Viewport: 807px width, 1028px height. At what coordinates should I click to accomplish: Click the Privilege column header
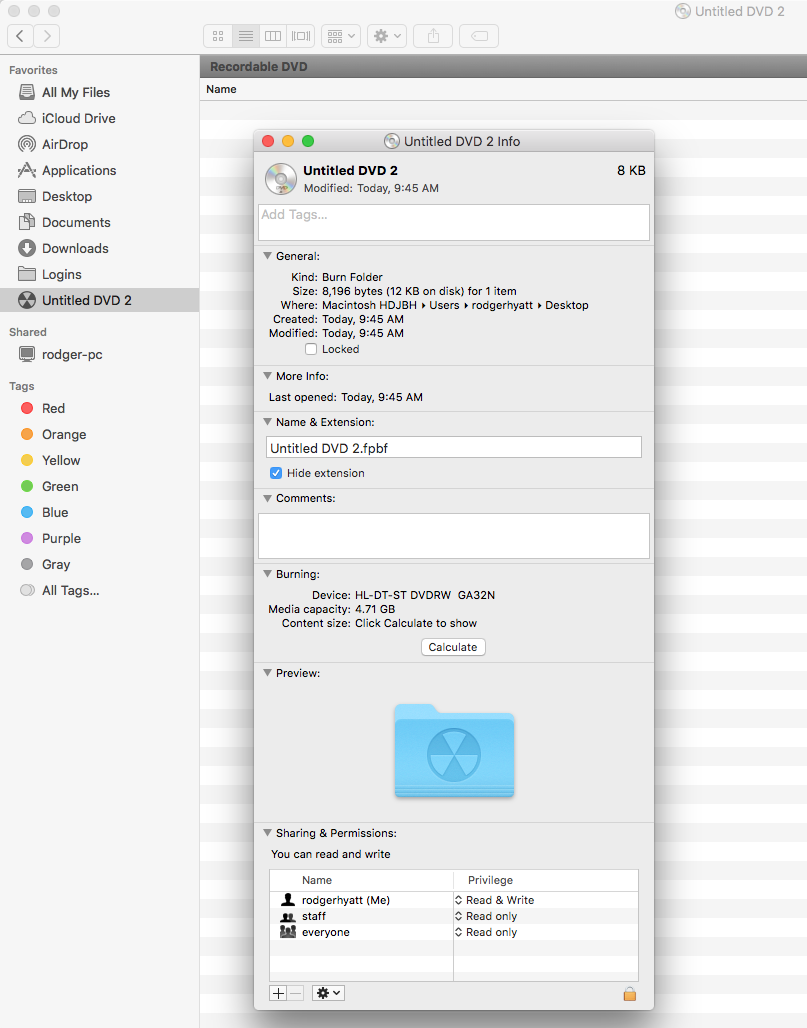[545, 880]
